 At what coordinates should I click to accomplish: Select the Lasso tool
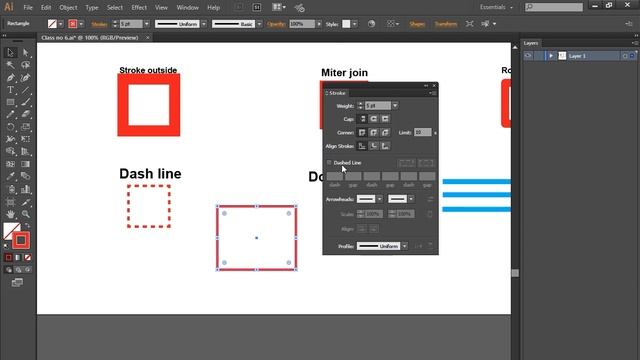pos(25,65)
